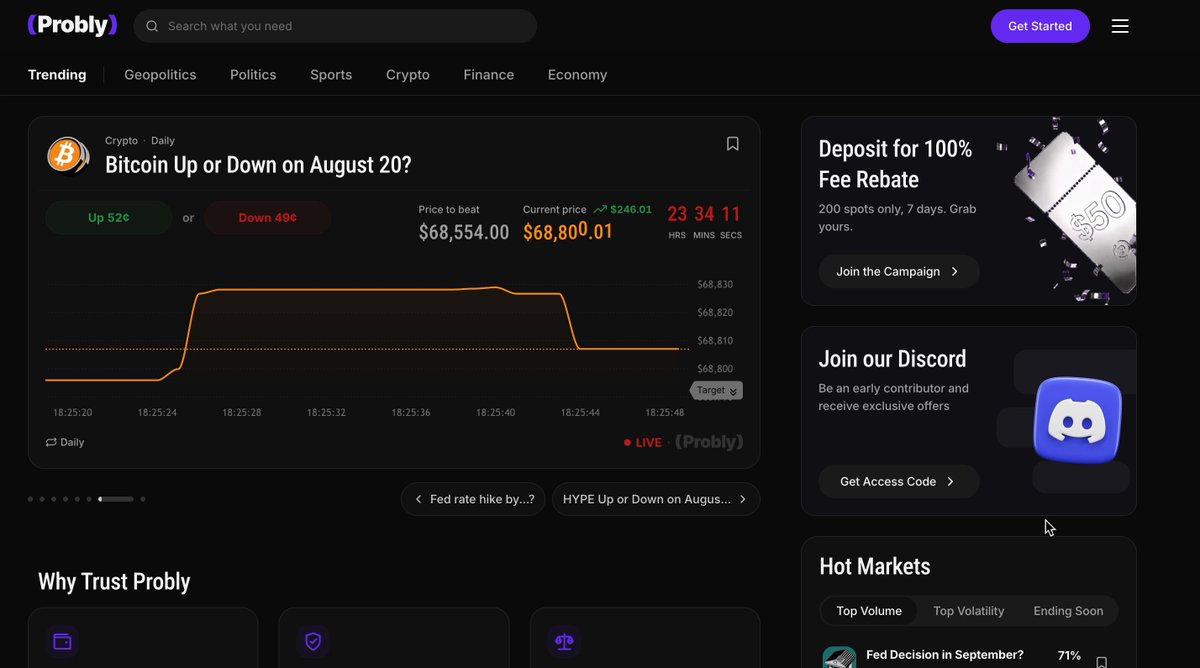The image size is (1200, 668).
Task: Bookmark the Bitcoin Up or Down market
Action: coord(732,144)
